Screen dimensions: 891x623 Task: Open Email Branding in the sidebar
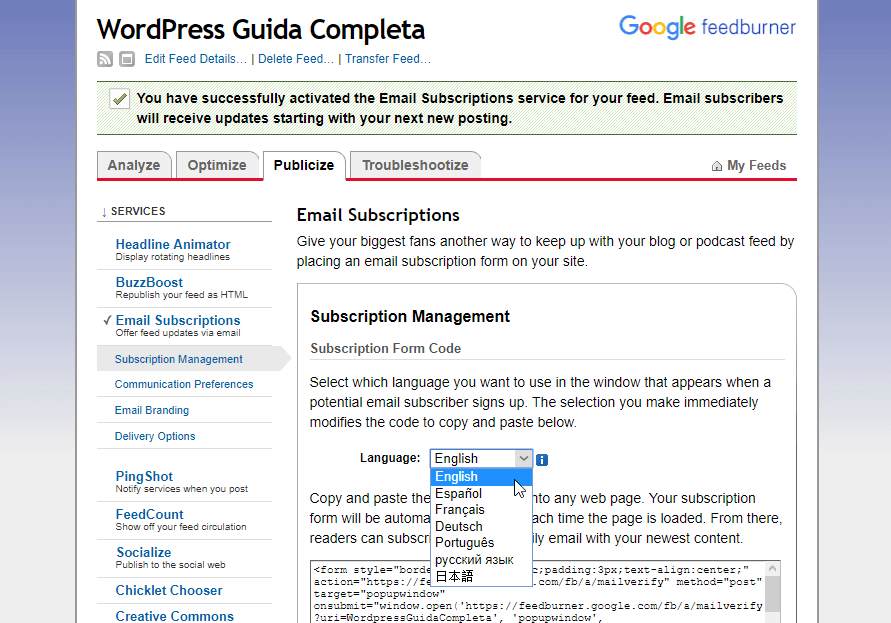(x=152, y=410)
